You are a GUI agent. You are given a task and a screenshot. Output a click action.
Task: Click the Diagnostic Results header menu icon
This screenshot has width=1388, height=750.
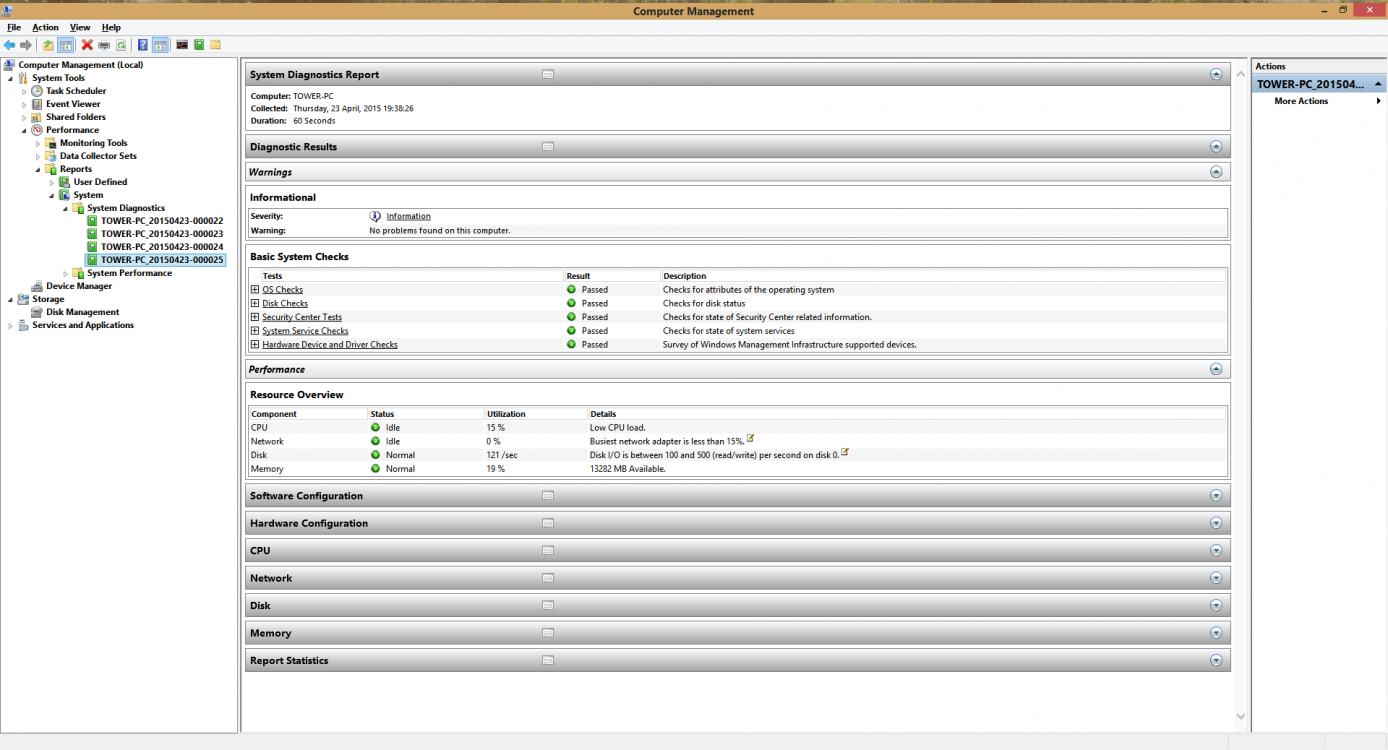pos(548,146)
